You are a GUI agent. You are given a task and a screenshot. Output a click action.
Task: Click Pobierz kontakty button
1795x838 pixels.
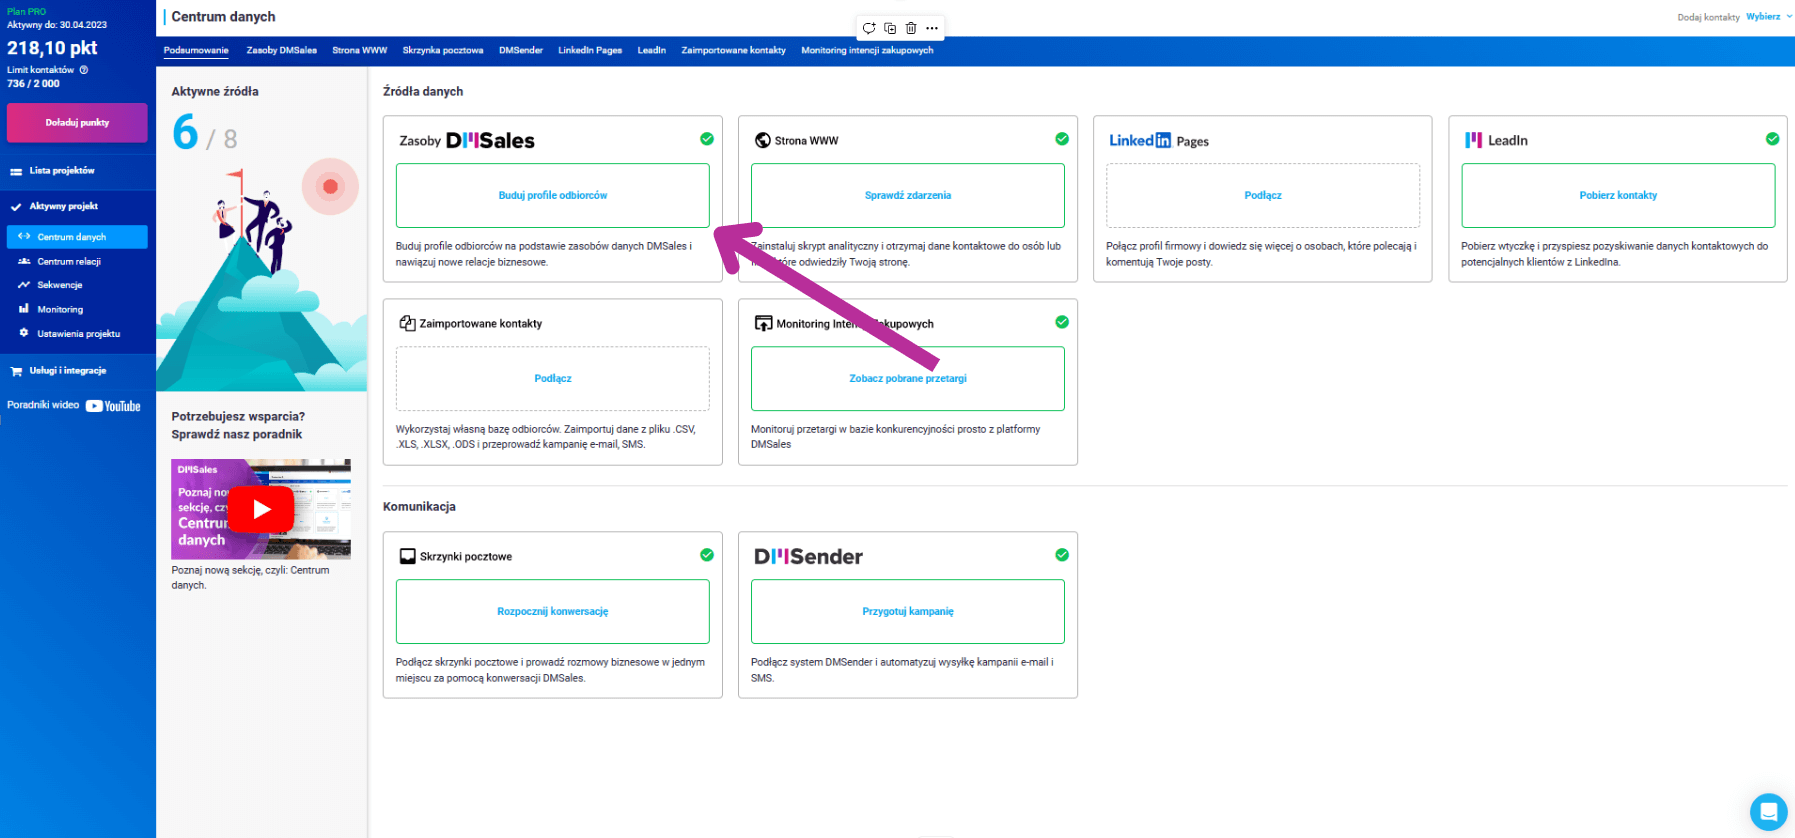(x=1618, y=195)
